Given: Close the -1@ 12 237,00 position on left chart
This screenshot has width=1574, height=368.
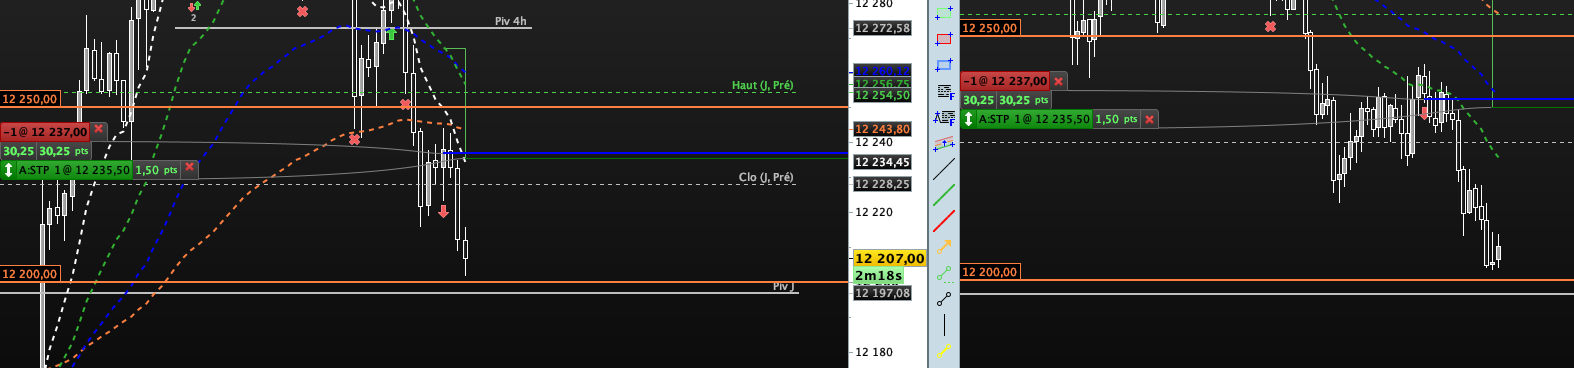Looking at the screenshot, I should click(x=99, y=130).
